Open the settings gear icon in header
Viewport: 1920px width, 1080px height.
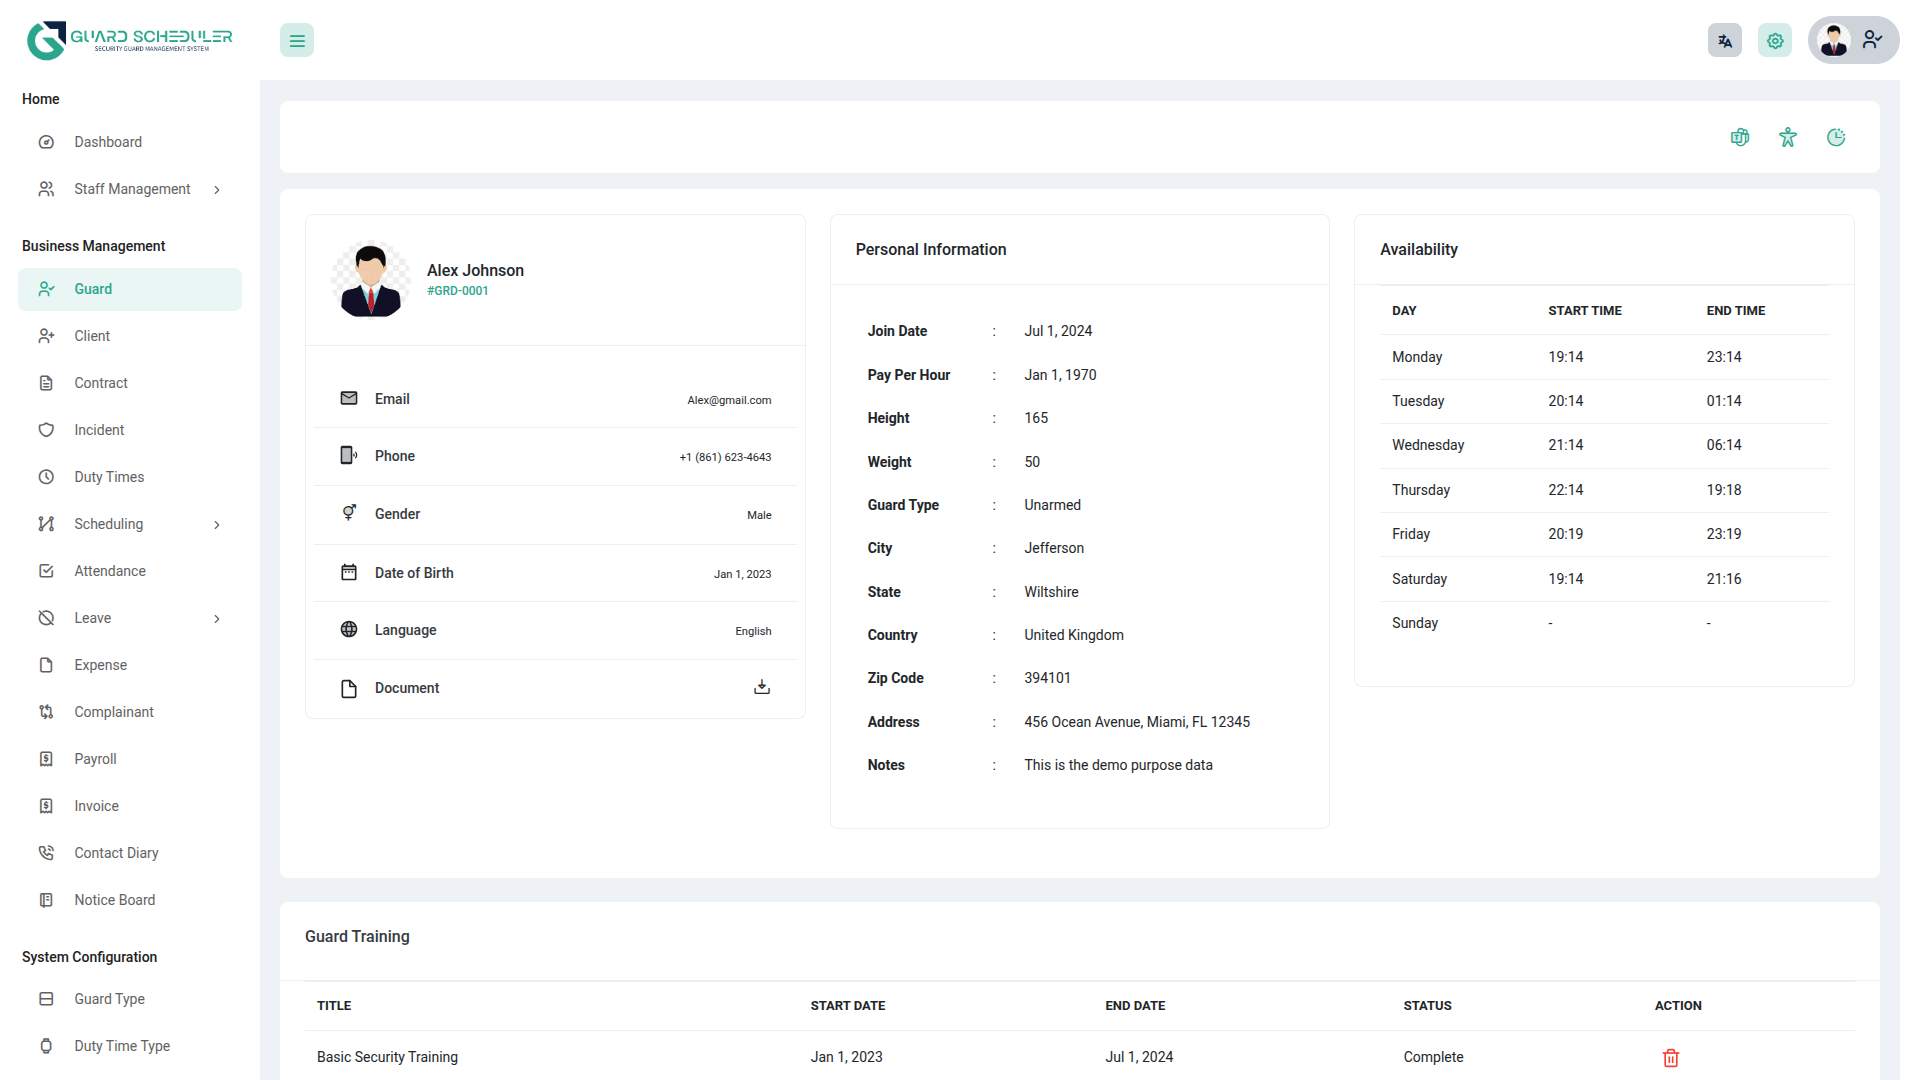tap(1775, 41)
